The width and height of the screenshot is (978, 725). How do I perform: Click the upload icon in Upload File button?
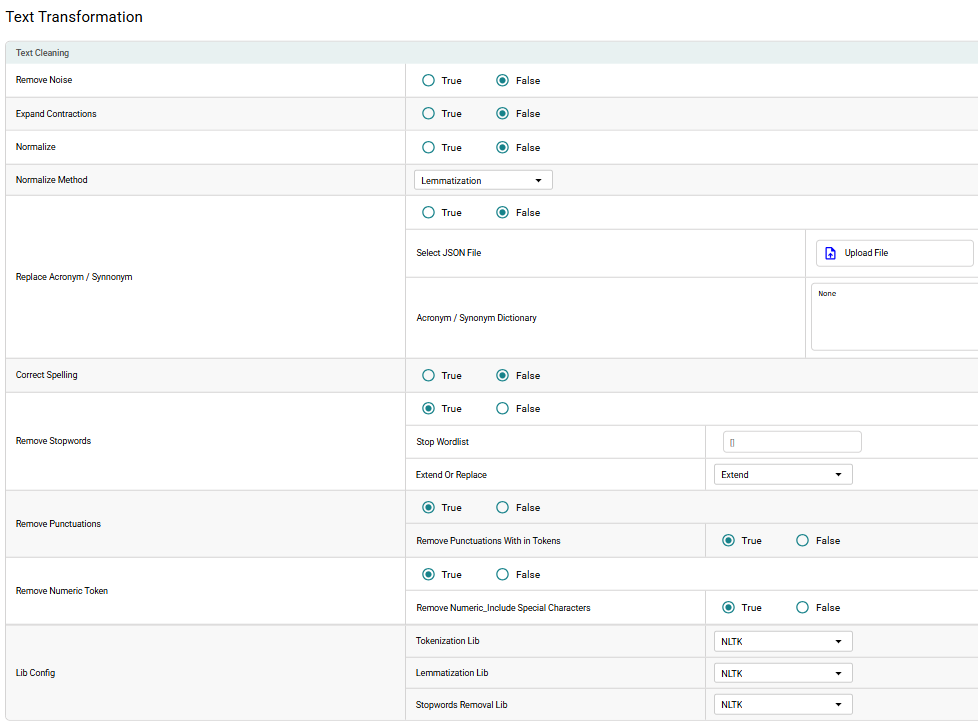830,254
